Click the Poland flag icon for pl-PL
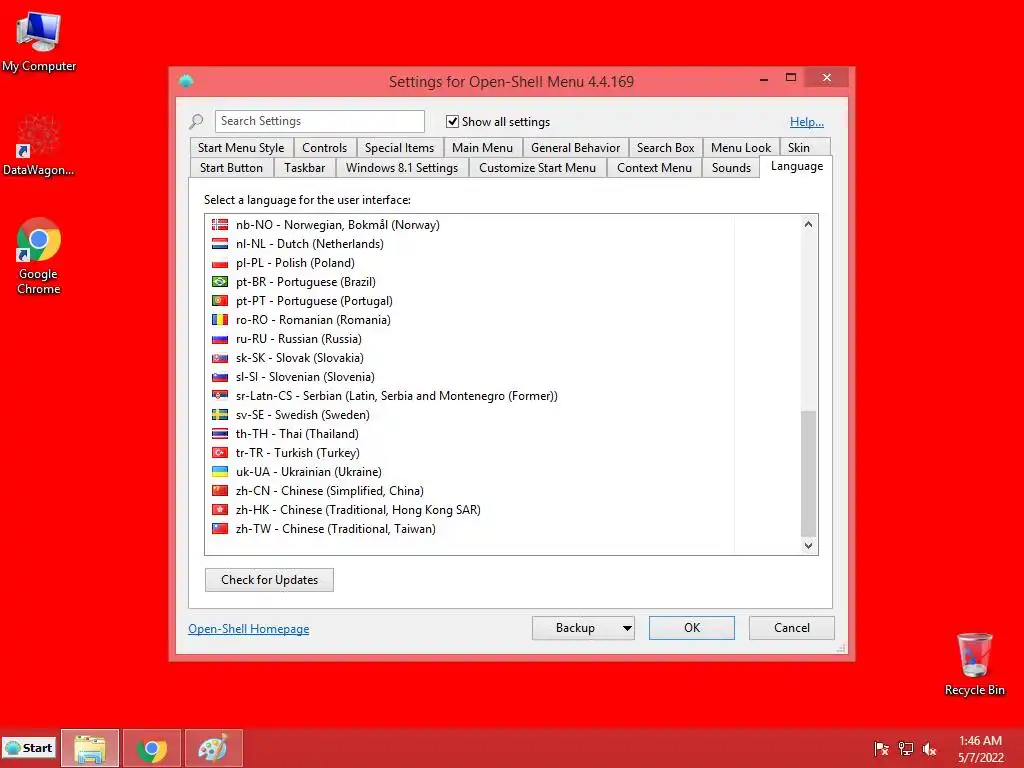1024x768 pixels. (220, 263)
